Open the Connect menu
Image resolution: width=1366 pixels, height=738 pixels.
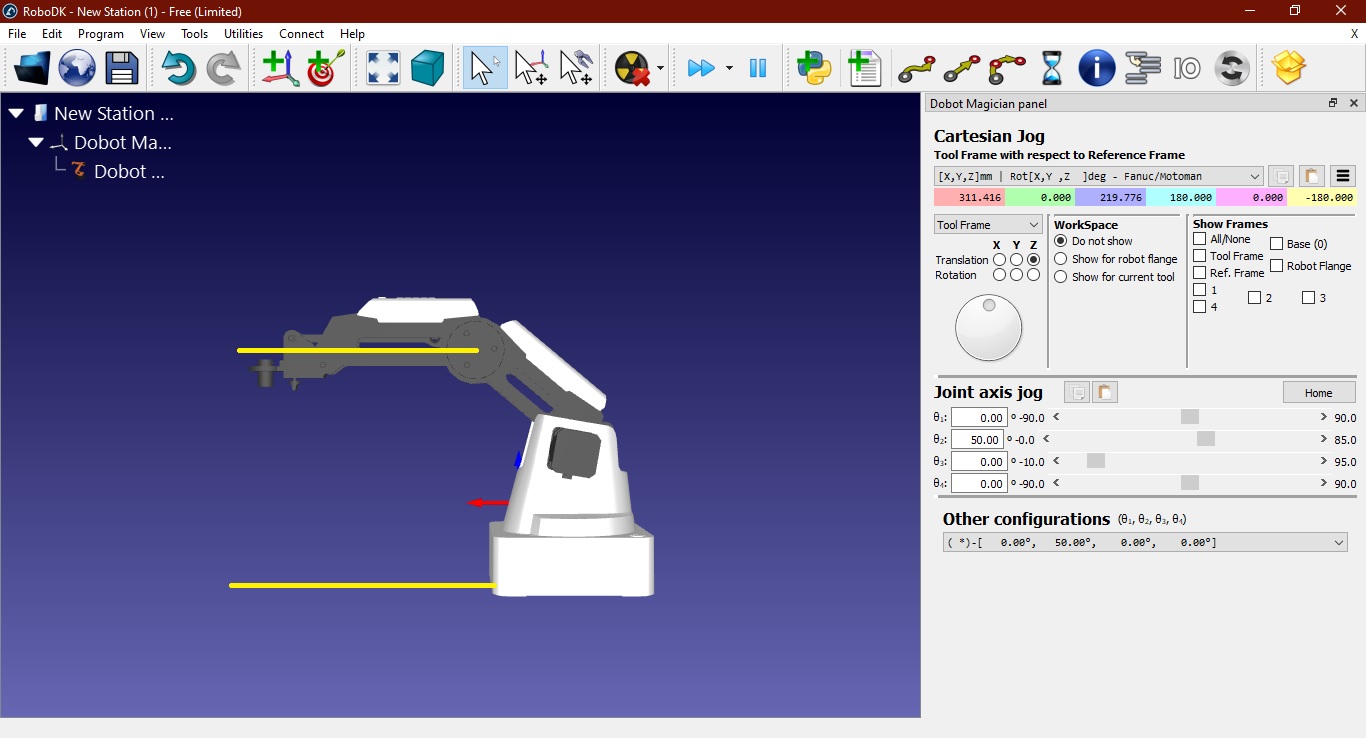[x=301, y=33]
